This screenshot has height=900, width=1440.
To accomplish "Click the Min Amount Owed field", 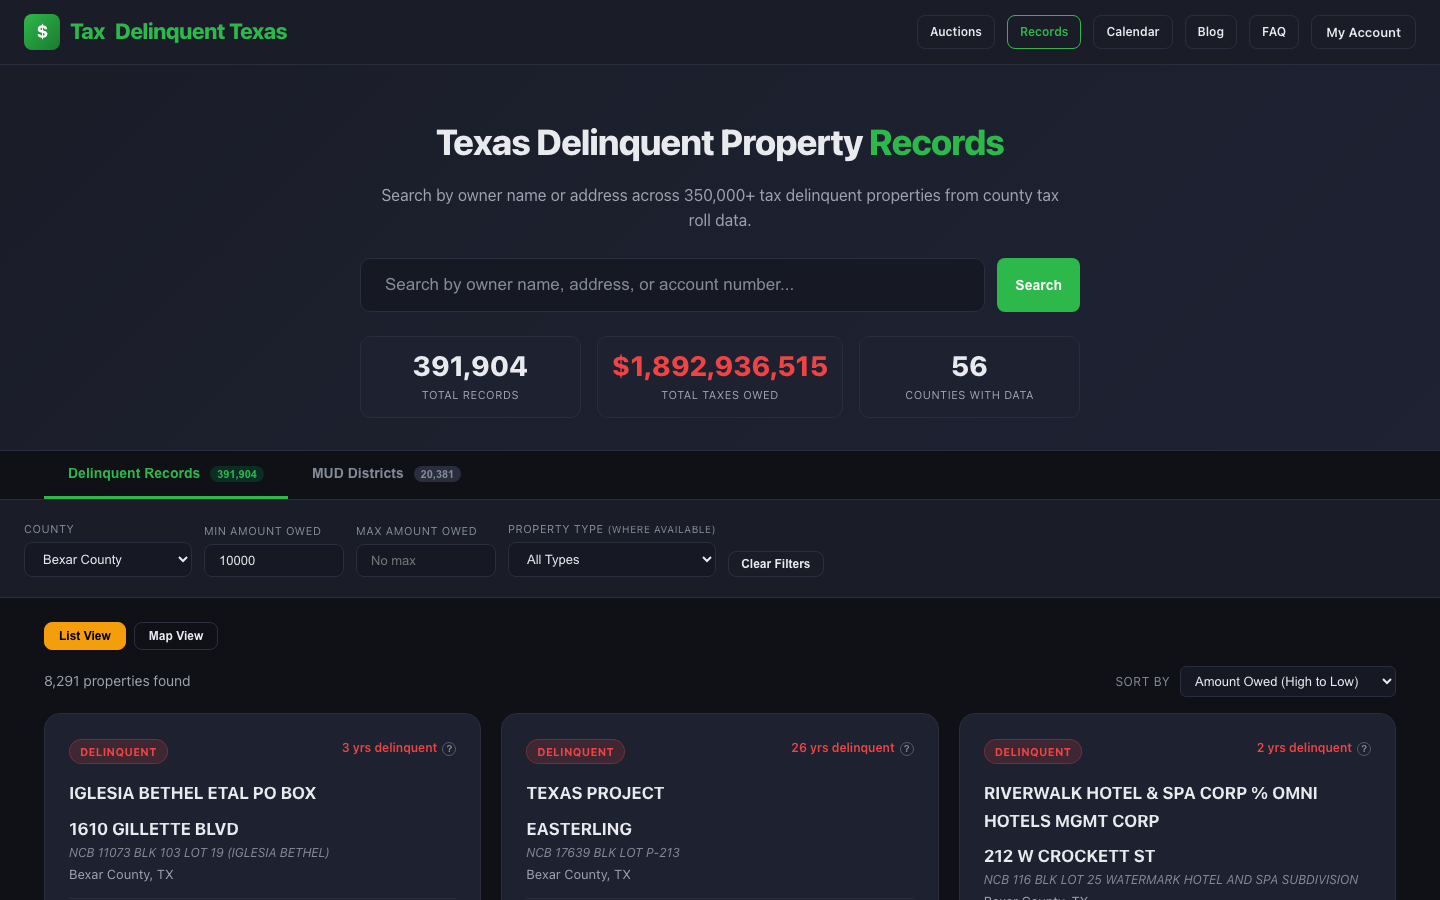I will coord(274,561).
